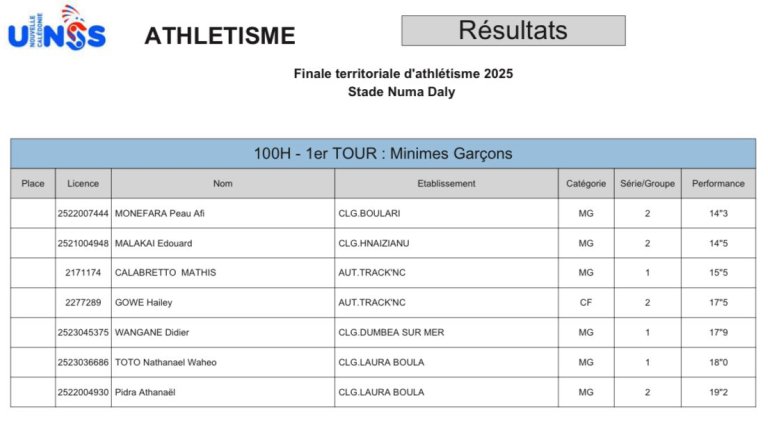Click the CLG.DUMBEA SUR MER cell
The image size is (768, 428).
point(391,333)
